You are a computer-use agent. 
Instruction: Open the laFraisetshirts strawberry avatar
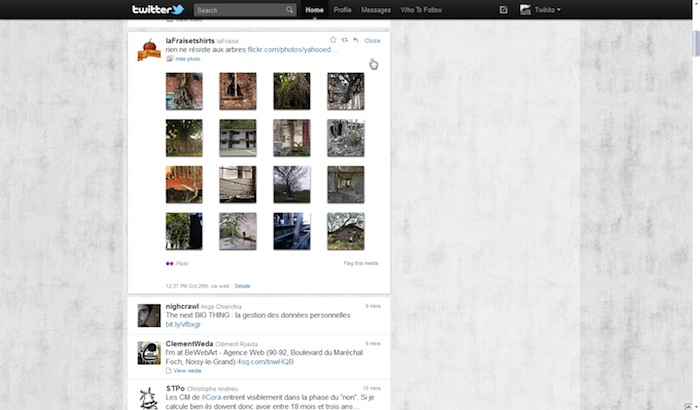click(x=149, y=49)
